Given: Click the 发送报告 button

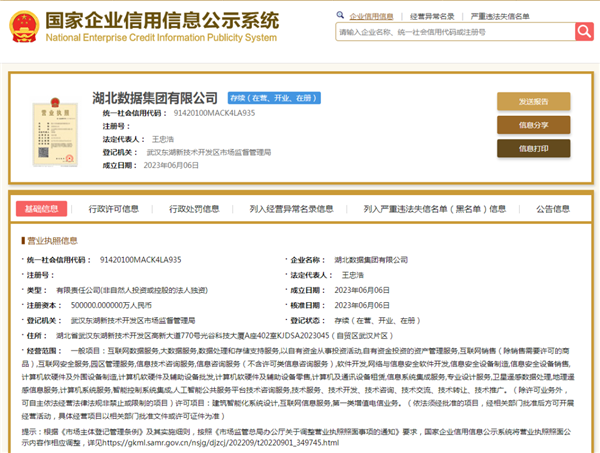Looking at the screenshot, I should click(533, 101).
